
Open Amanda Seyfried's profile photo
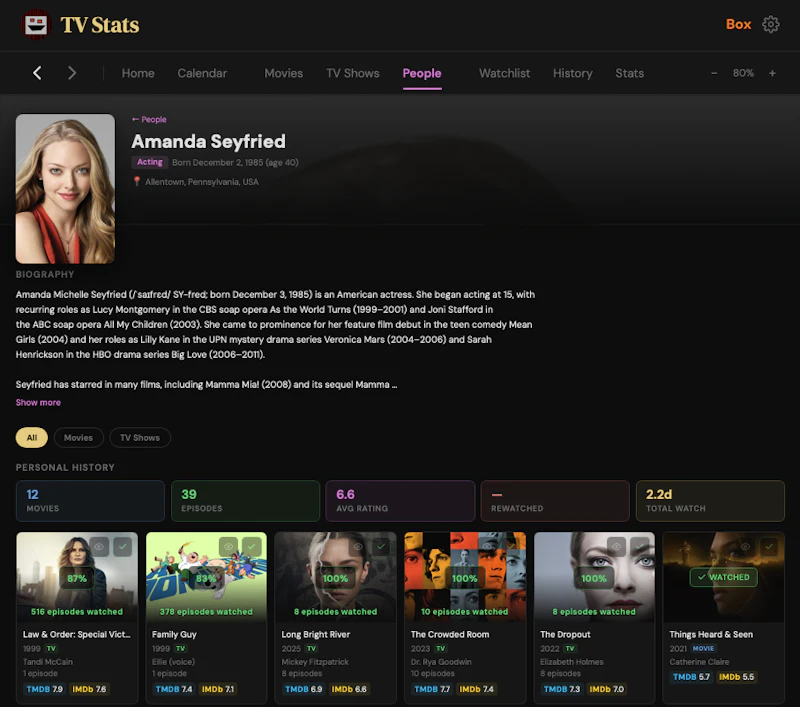65,189
